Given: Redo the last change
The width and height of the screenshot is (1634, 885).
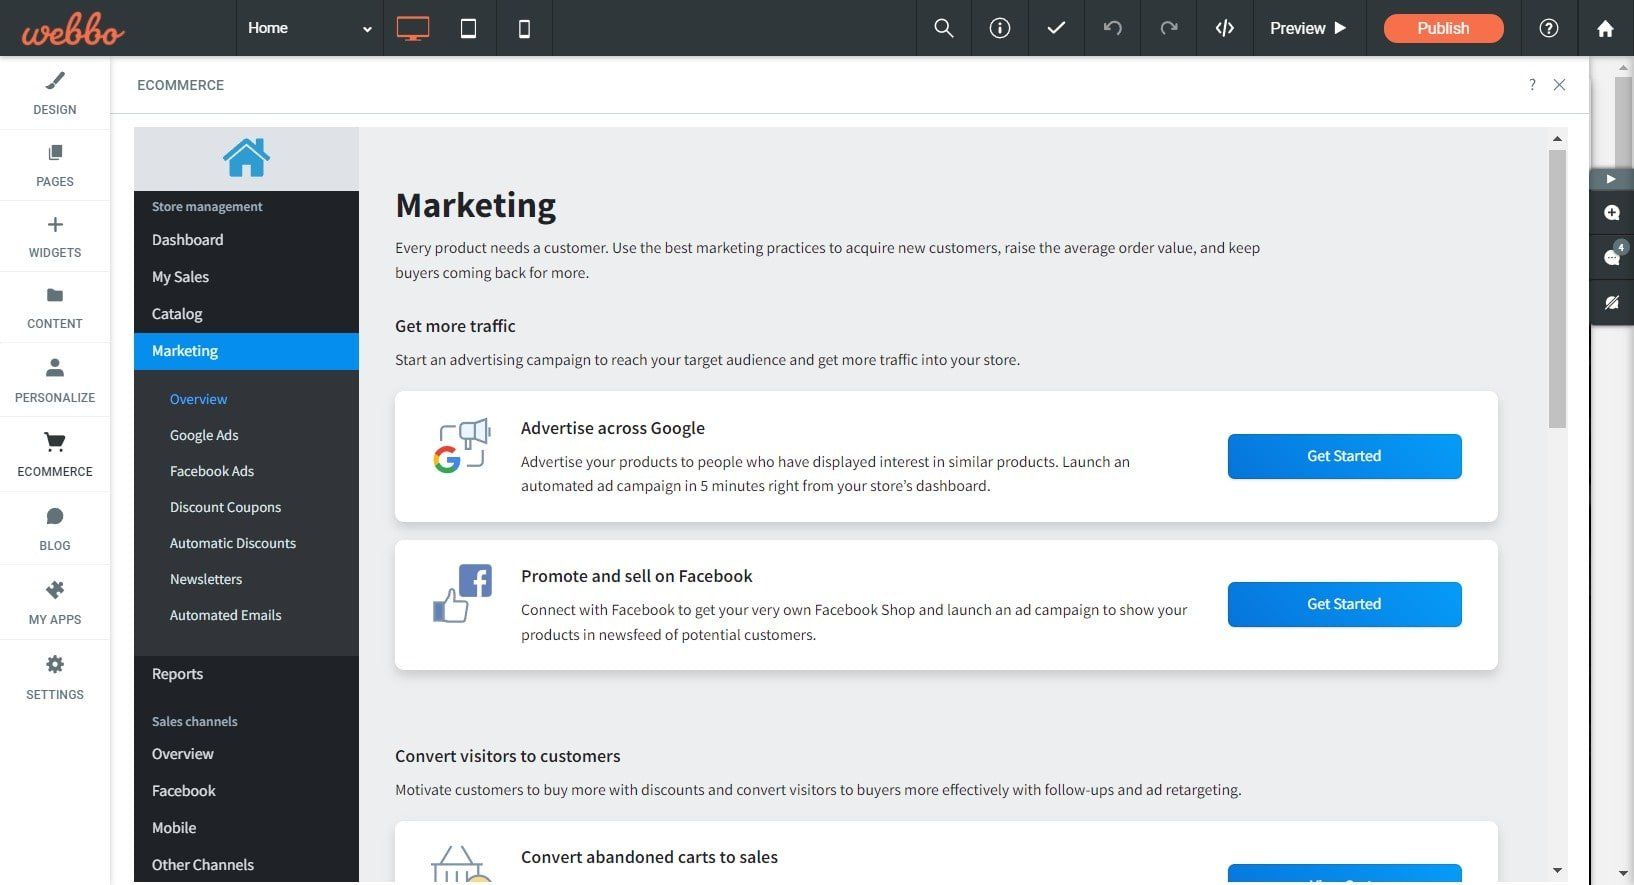Looking at the screenshot, I should click(1168, 28).
